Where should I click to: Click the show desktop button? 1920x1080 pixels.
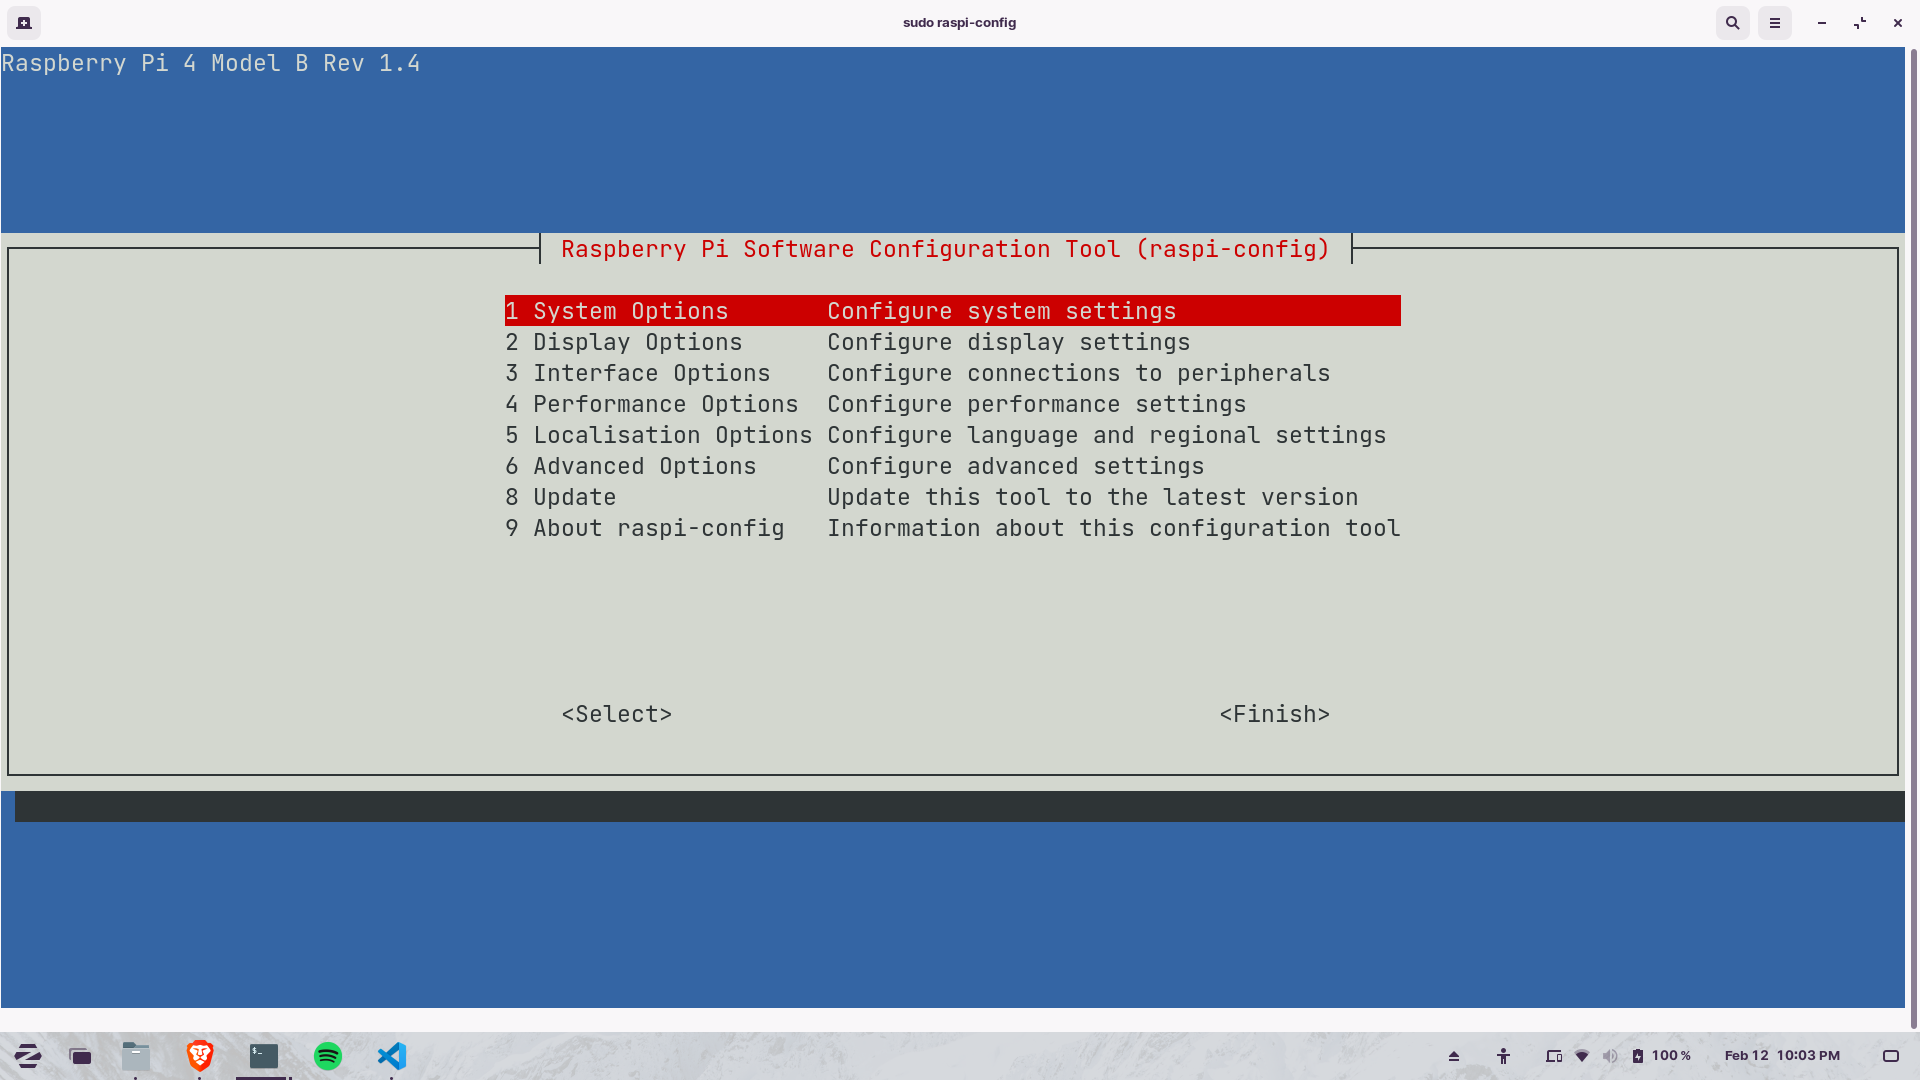click(x=1891, y=1056)
